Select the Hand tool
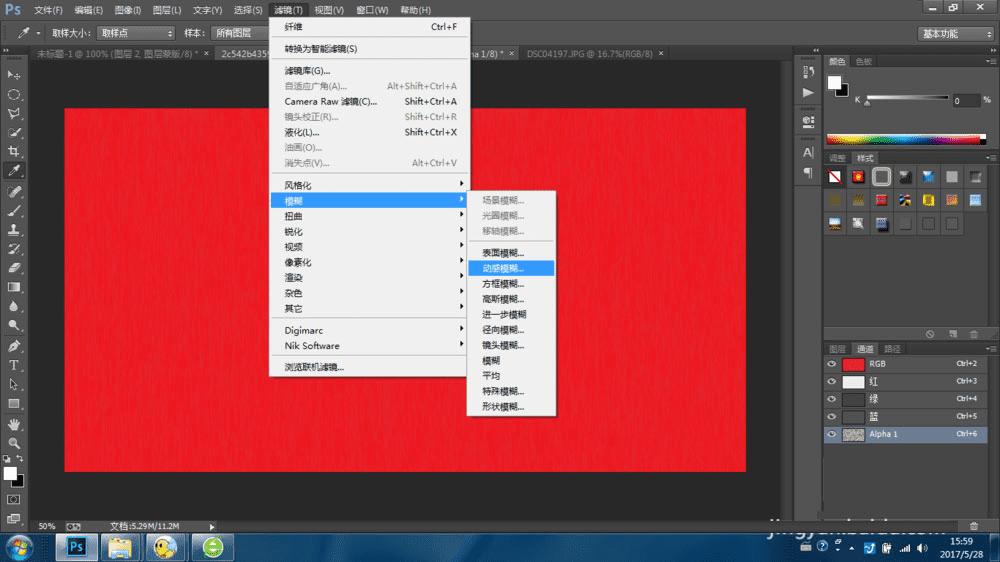This screenshot has width=1000, height=562. (13, 424)
